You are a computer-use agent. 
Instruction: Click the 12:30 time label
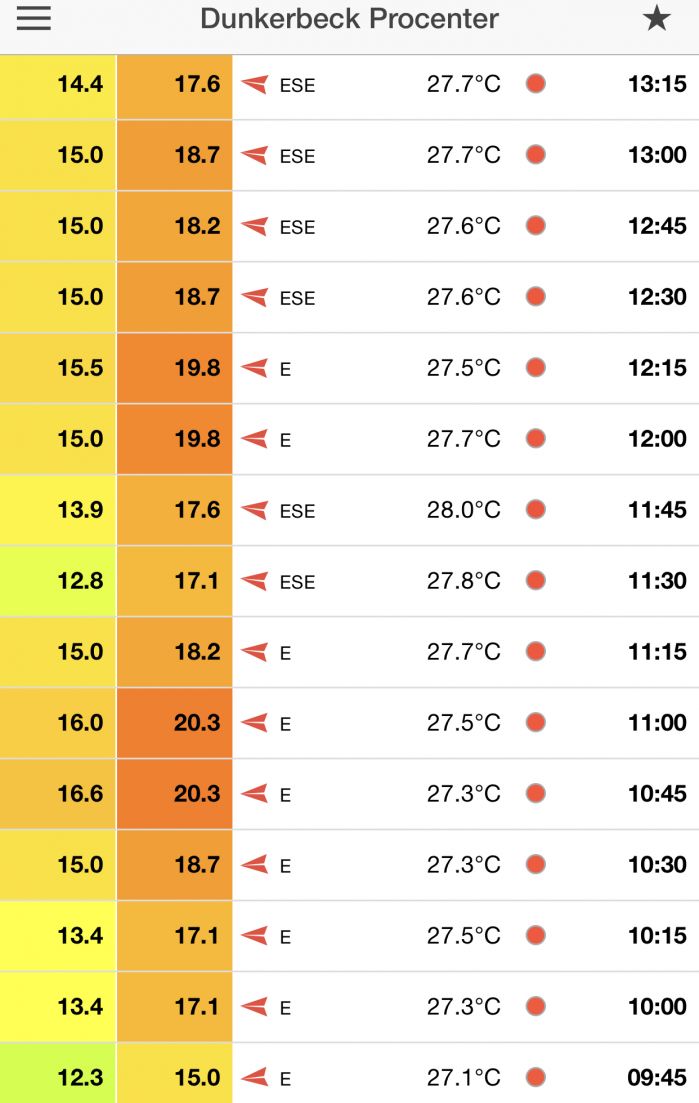coord(657,297)
